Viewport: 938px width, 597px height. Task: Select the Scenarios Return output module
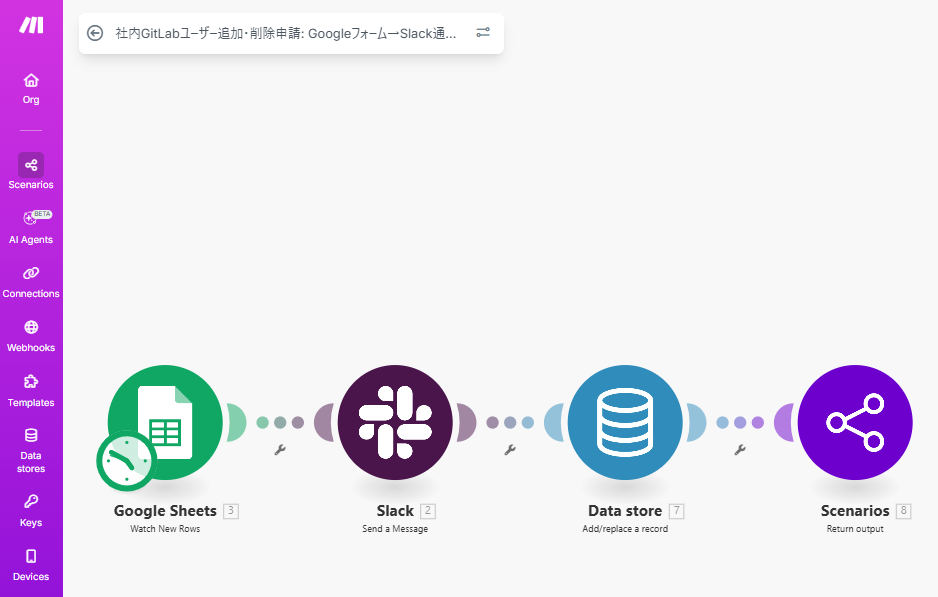pos(855,422)
